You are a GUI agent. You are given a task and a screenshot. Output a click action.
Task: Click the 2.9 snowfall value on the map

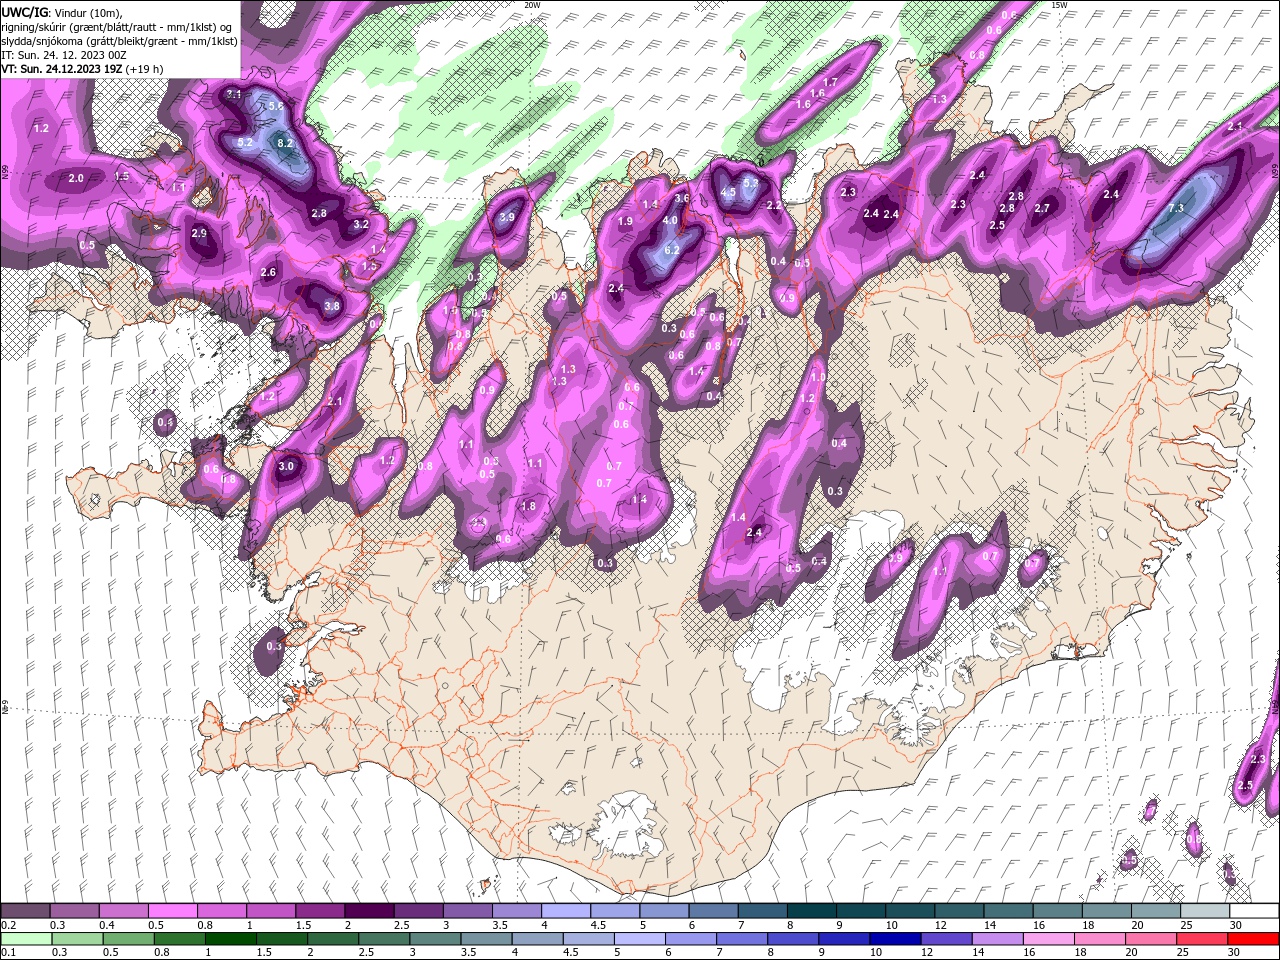pyautogui.click(x=199, y=233)
